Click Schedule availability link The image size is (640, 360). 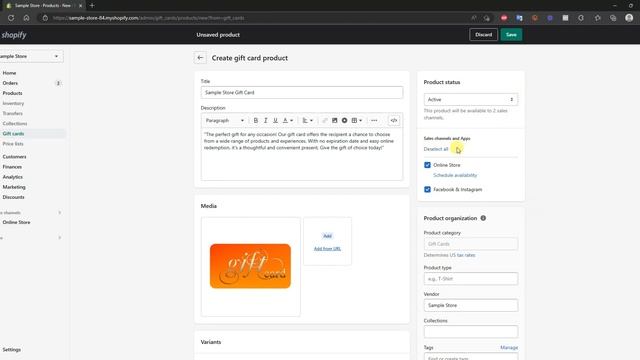(x=455, y=175)
